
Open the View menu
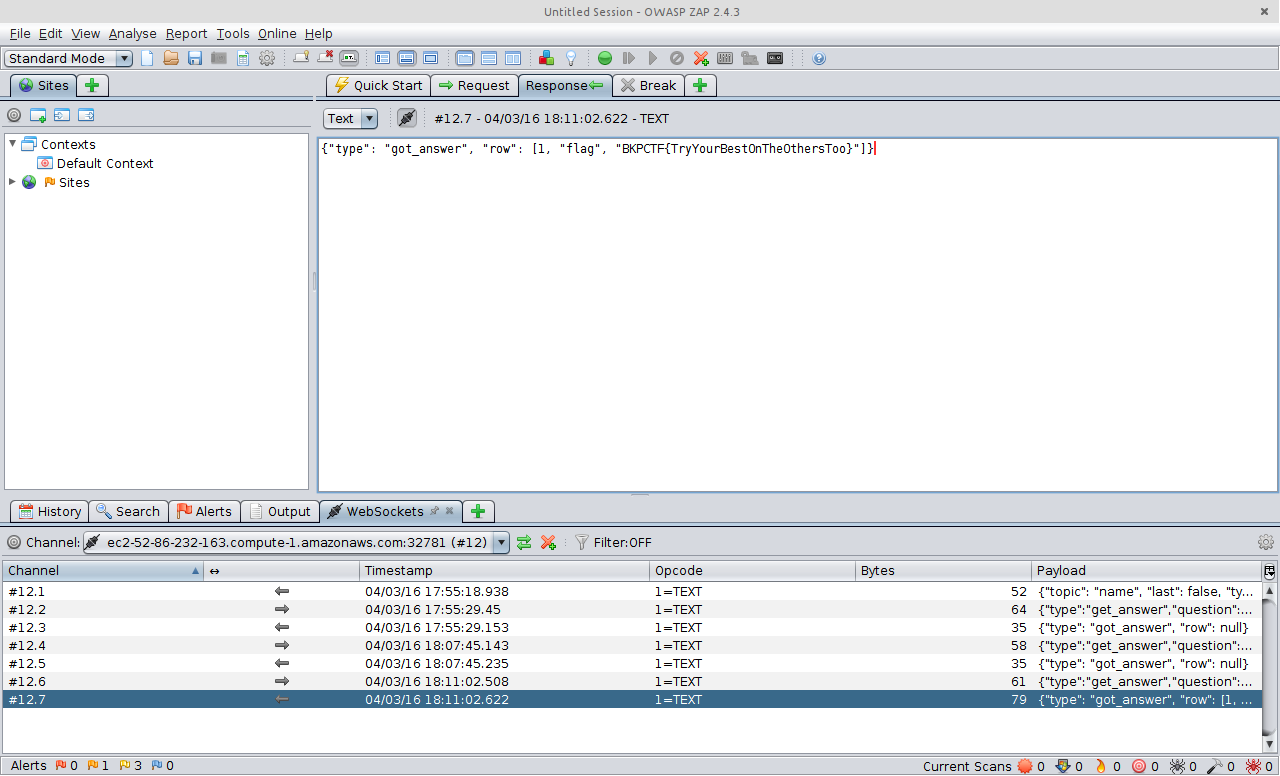click(x=85, y=33)
